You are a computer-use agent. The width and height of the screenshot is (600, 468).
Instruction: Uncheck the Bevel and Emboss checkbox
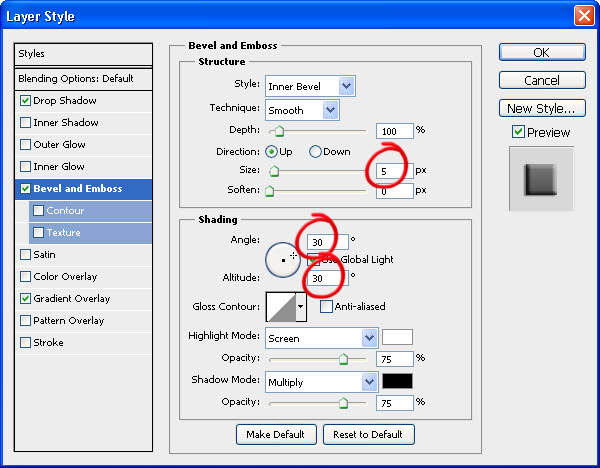pyautogui.click(x=25, y=189)
